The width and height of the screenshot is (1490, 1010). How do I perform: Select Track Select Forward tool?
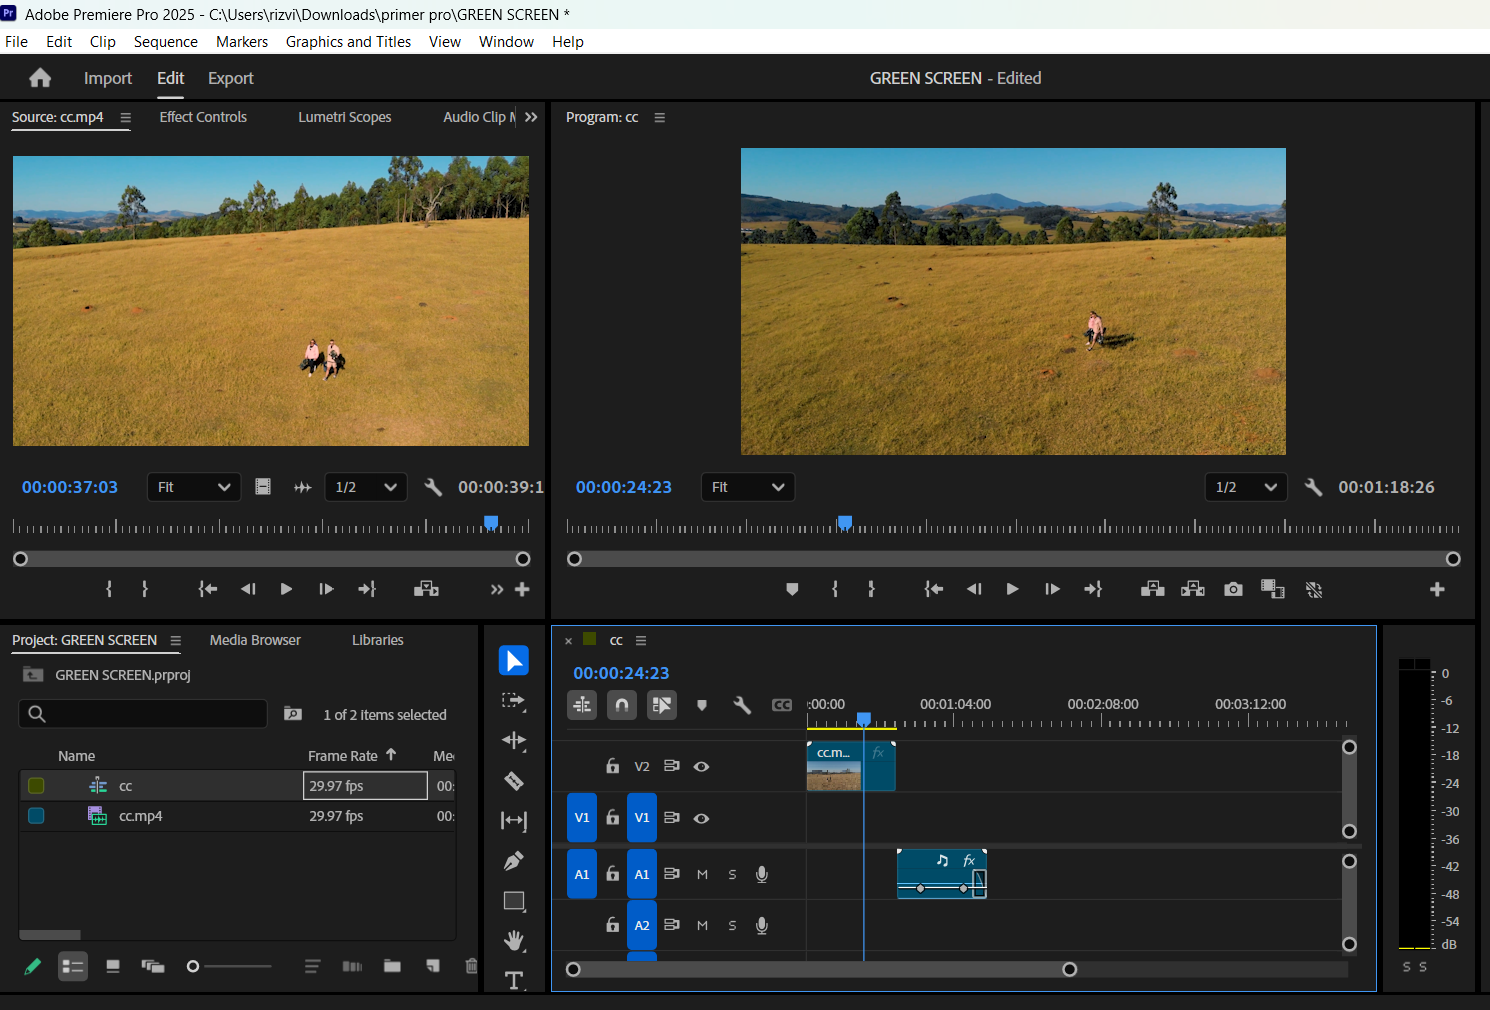point(514,701)
